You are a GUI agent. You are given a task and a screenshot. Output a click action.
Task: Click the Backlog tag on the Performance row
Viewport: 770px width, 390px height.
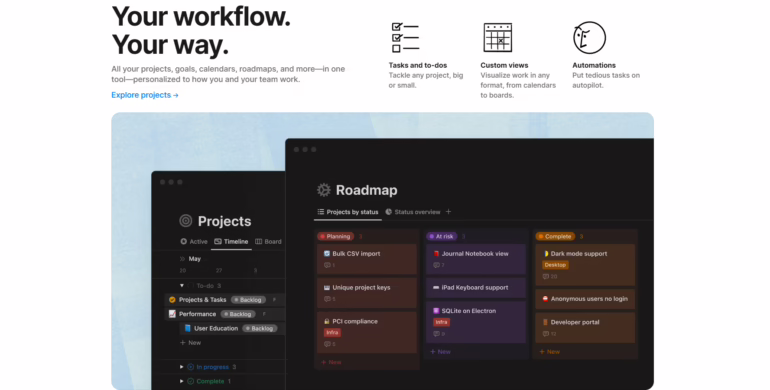[238, 314]
